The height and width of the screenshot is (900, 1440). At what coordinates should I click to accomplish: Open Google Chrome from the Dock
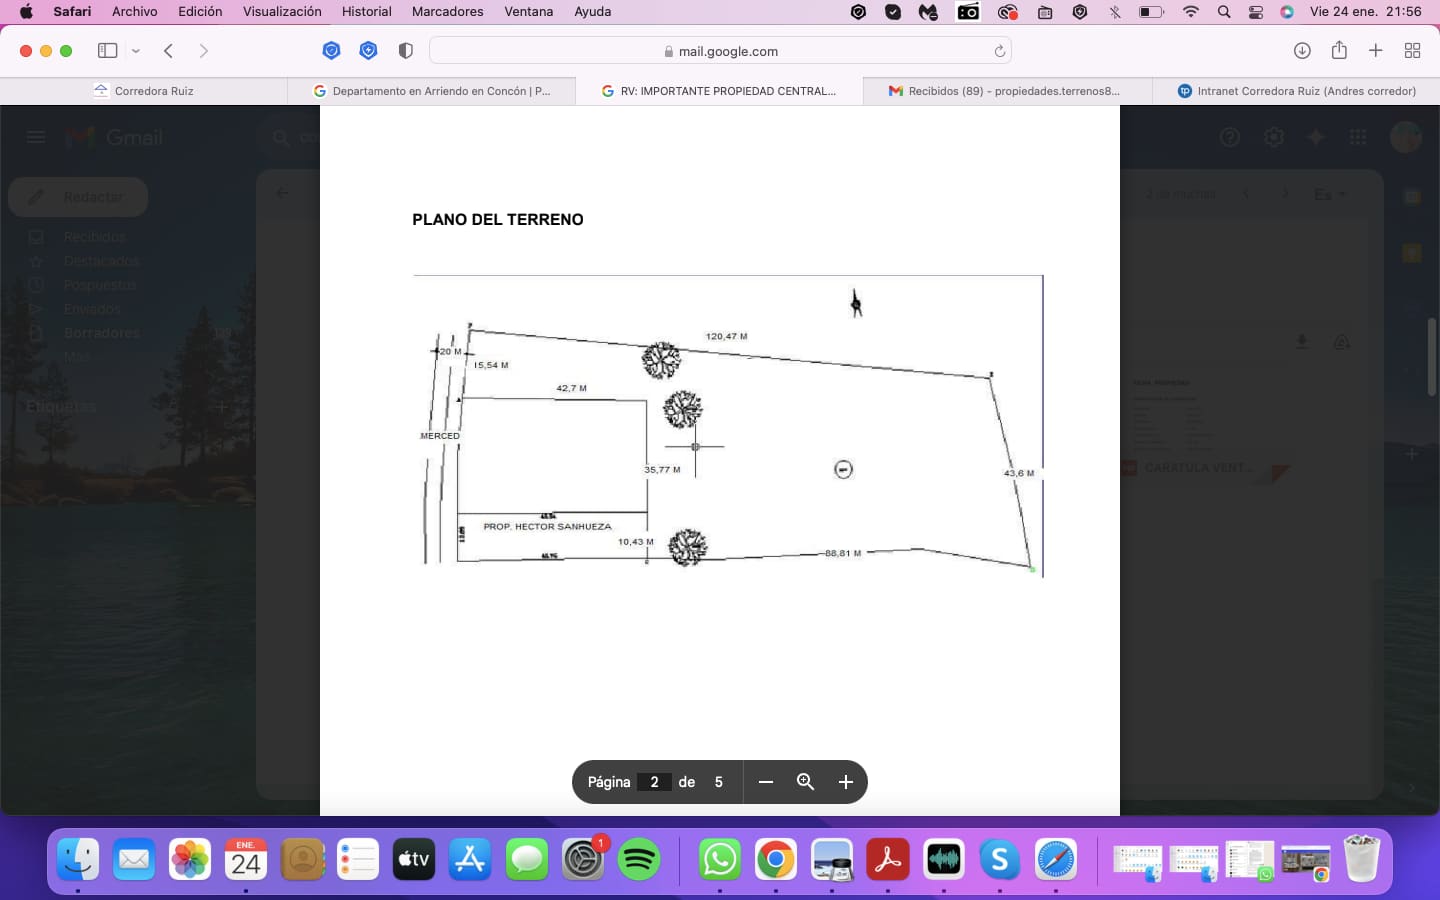pos(776,859)
